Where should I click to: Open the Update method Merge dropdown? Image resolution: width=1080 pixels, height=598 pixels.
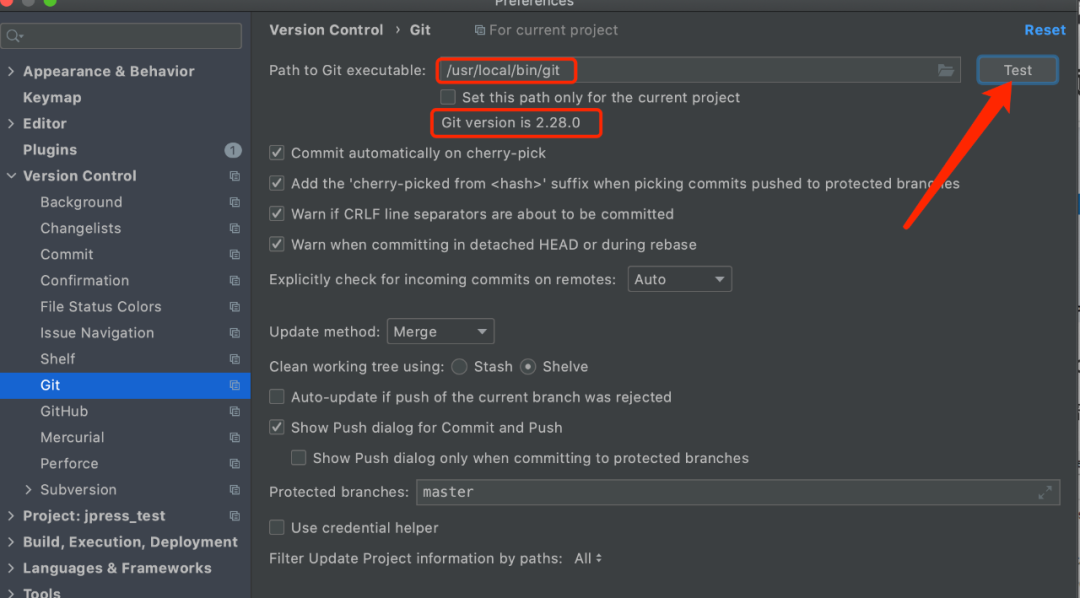click(439, 332)
